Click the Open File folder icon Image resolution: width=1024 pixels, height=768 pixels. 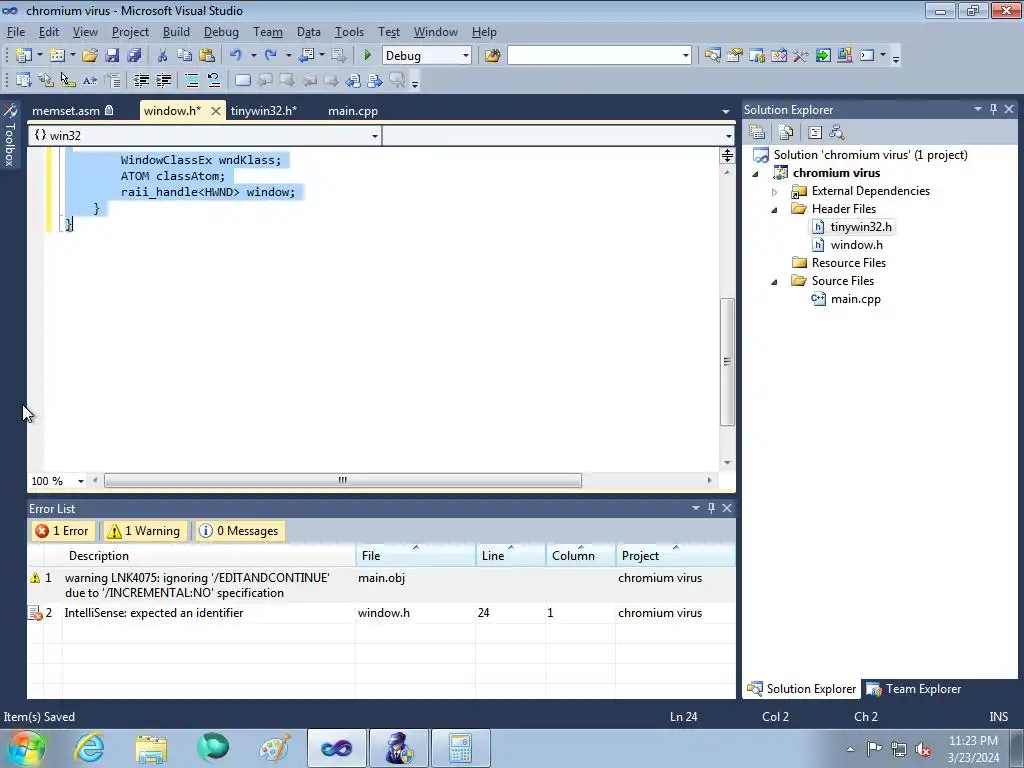(x=89, y=56)
